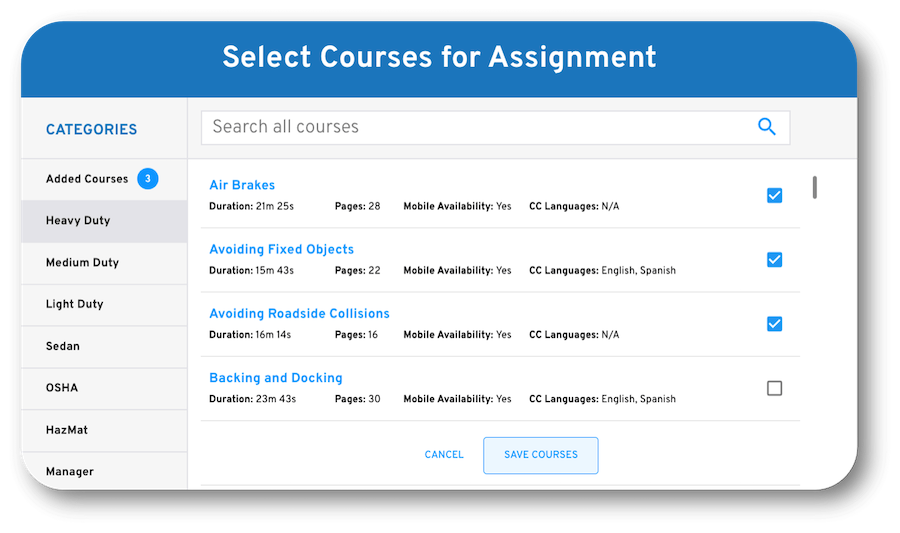This screenshot has height=533, width=900.
Task: Switch to the Light Duty category
Action: [74, 304]
